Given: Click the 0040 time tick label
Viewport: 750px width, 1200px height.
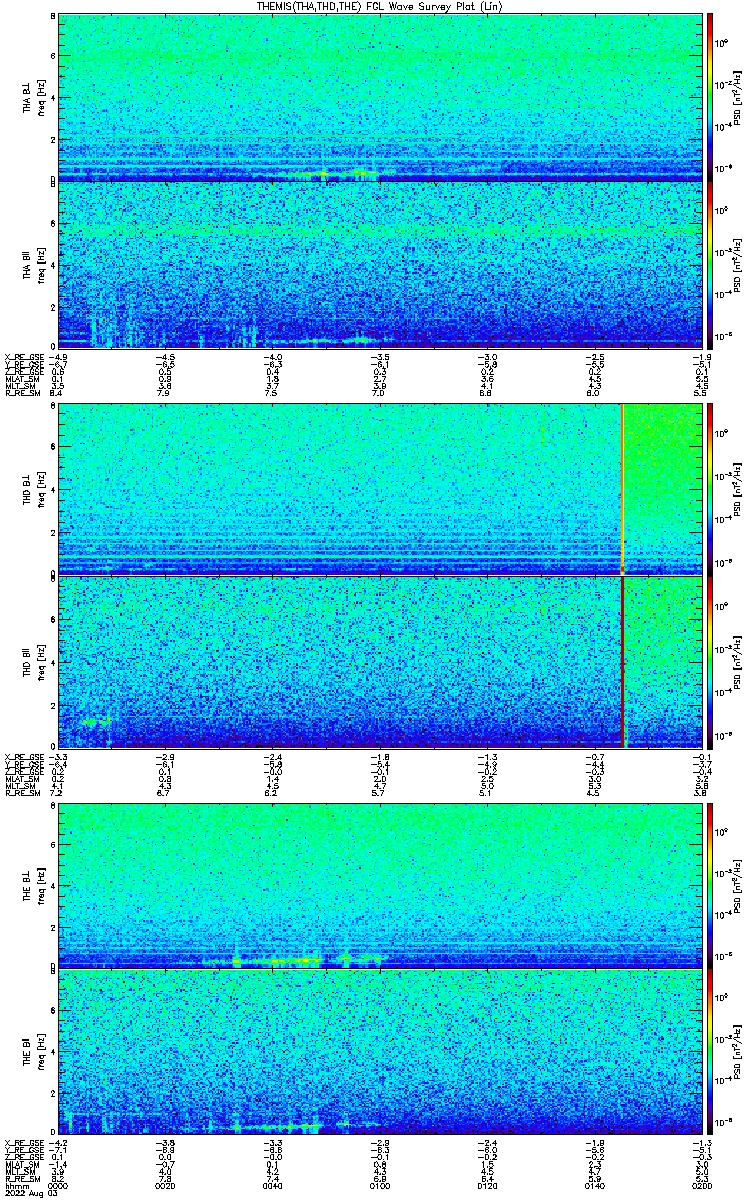Looking at the screenshot, I should (x=273, y=1184).
